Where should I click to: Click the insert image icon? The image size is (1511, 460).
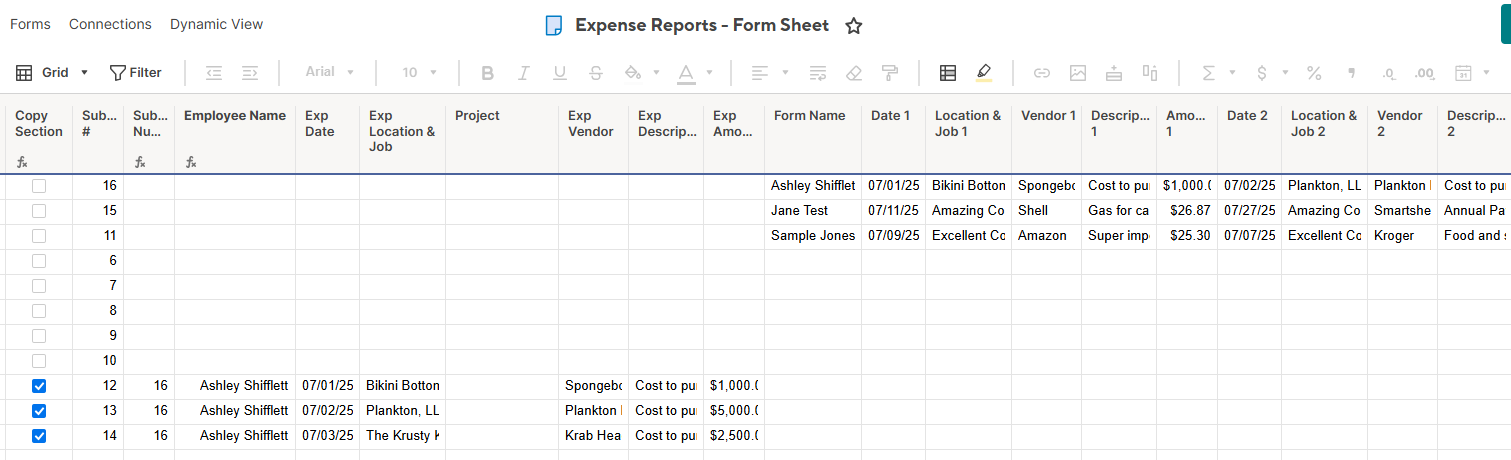(x=1078, y=73)
